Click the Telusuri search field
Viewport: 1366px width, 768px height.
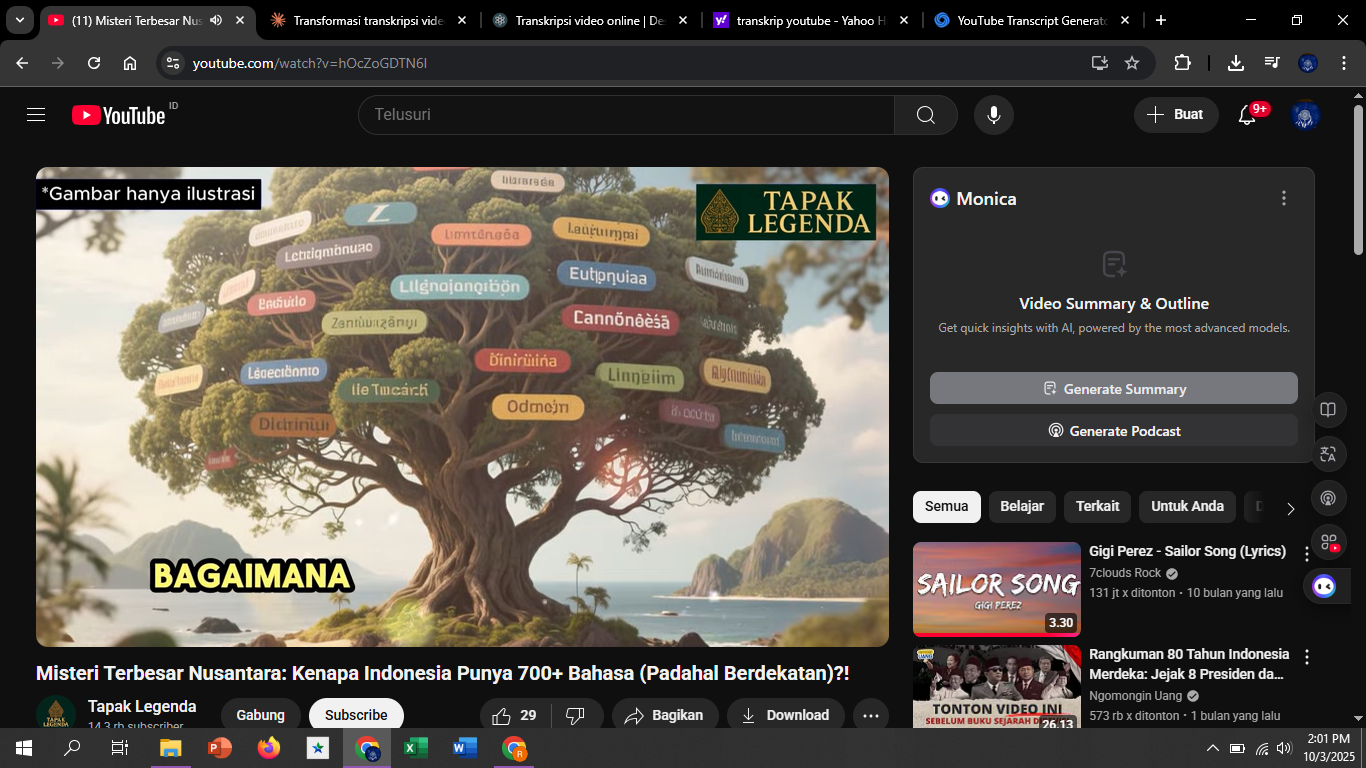[x=626, y=115]
